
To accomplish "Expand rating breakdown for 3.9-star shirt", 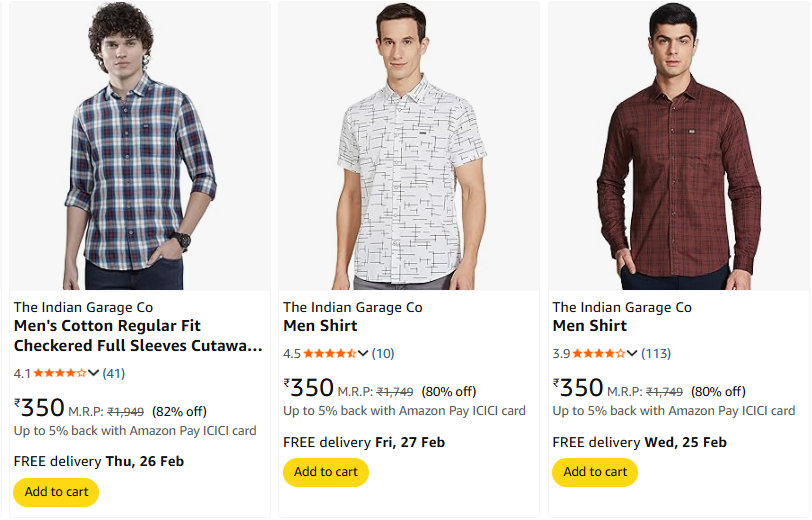I will tap(632, 354).
